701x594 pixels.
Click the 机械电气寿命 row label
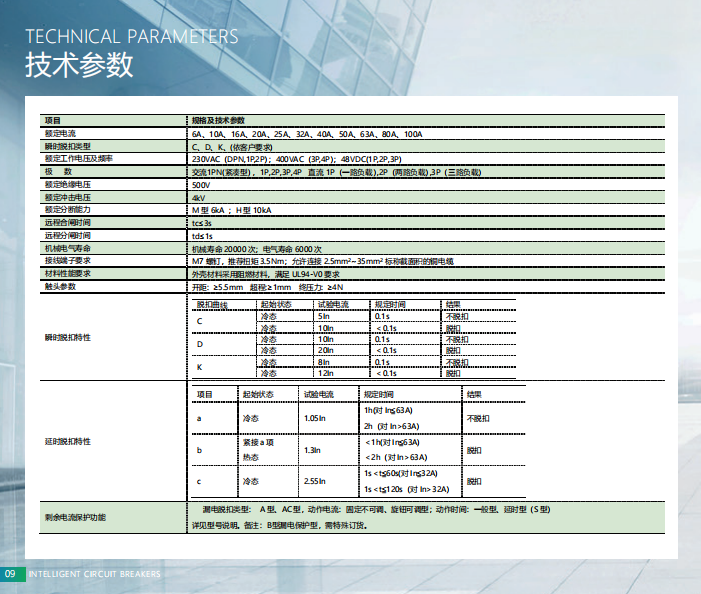click(67, 247)
